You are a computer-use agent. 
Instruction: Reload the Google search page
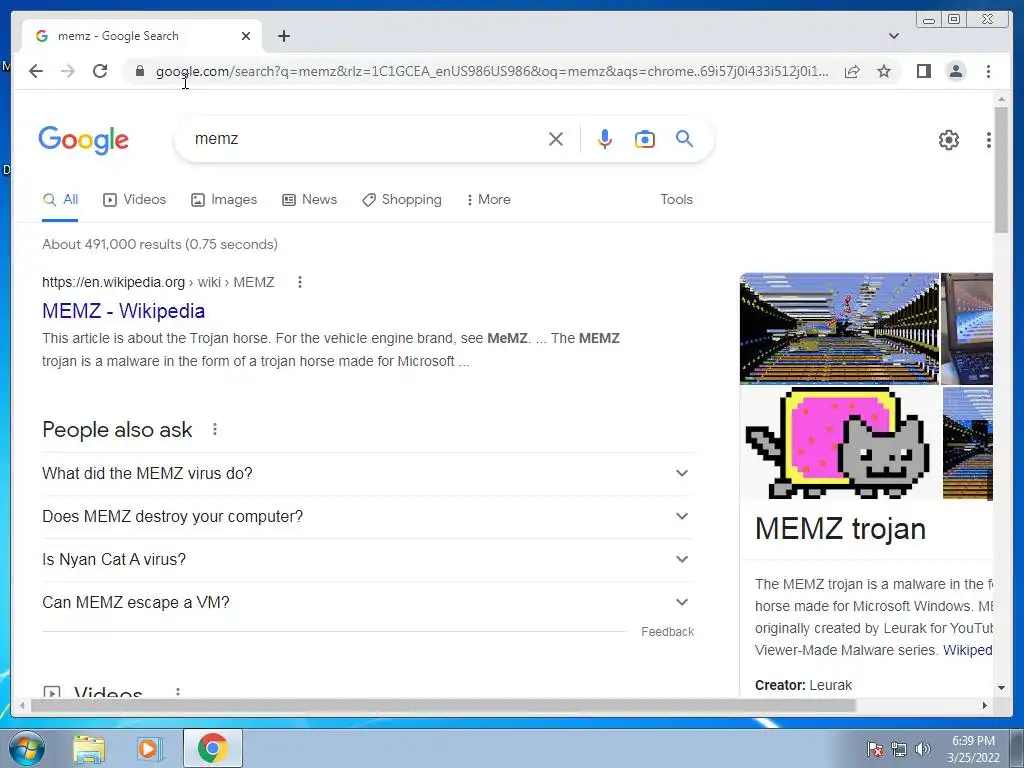tap(100, 71)
